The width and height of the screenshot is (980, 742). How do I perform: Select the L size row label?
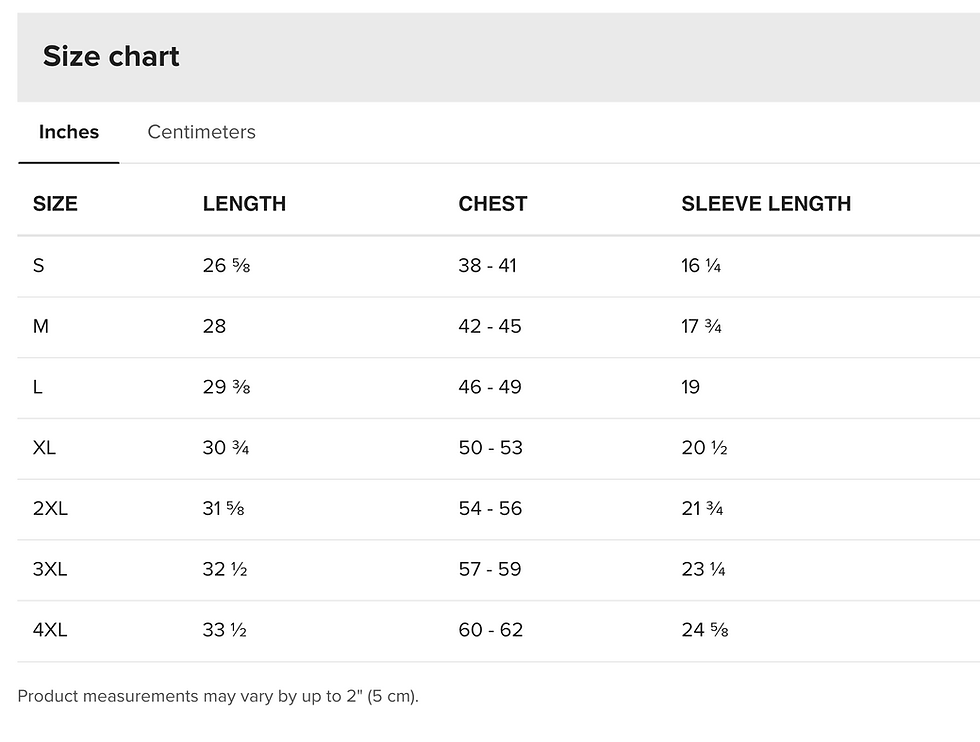click(38, 387)
